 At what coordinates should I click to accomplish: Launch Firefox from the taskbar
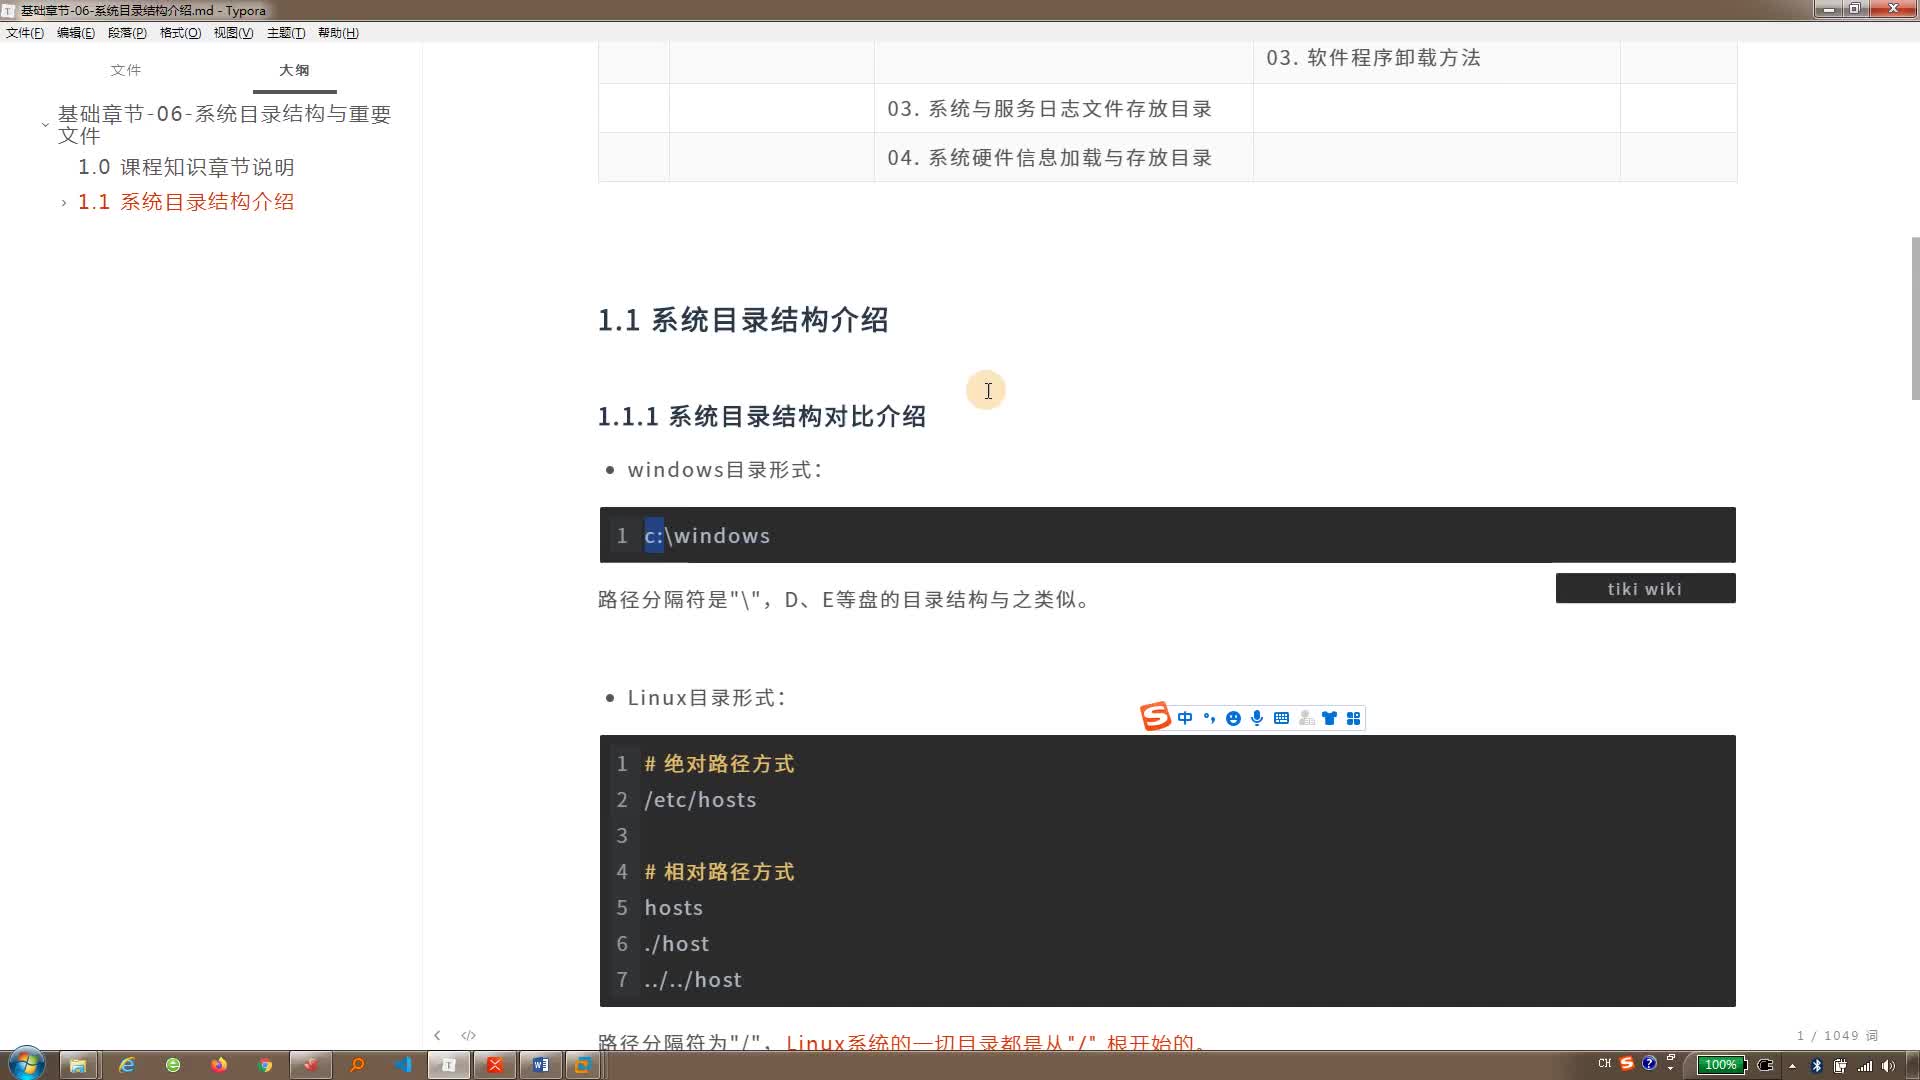(219, 1065)
